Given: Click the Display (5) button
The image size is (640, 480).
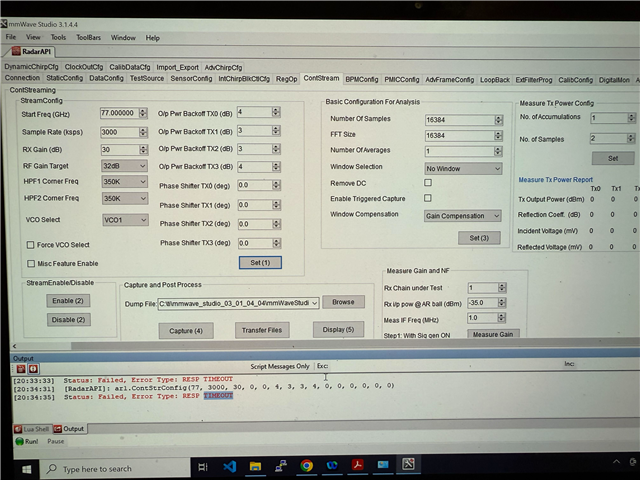Looking at the screenshot, I should click(338, 329).
